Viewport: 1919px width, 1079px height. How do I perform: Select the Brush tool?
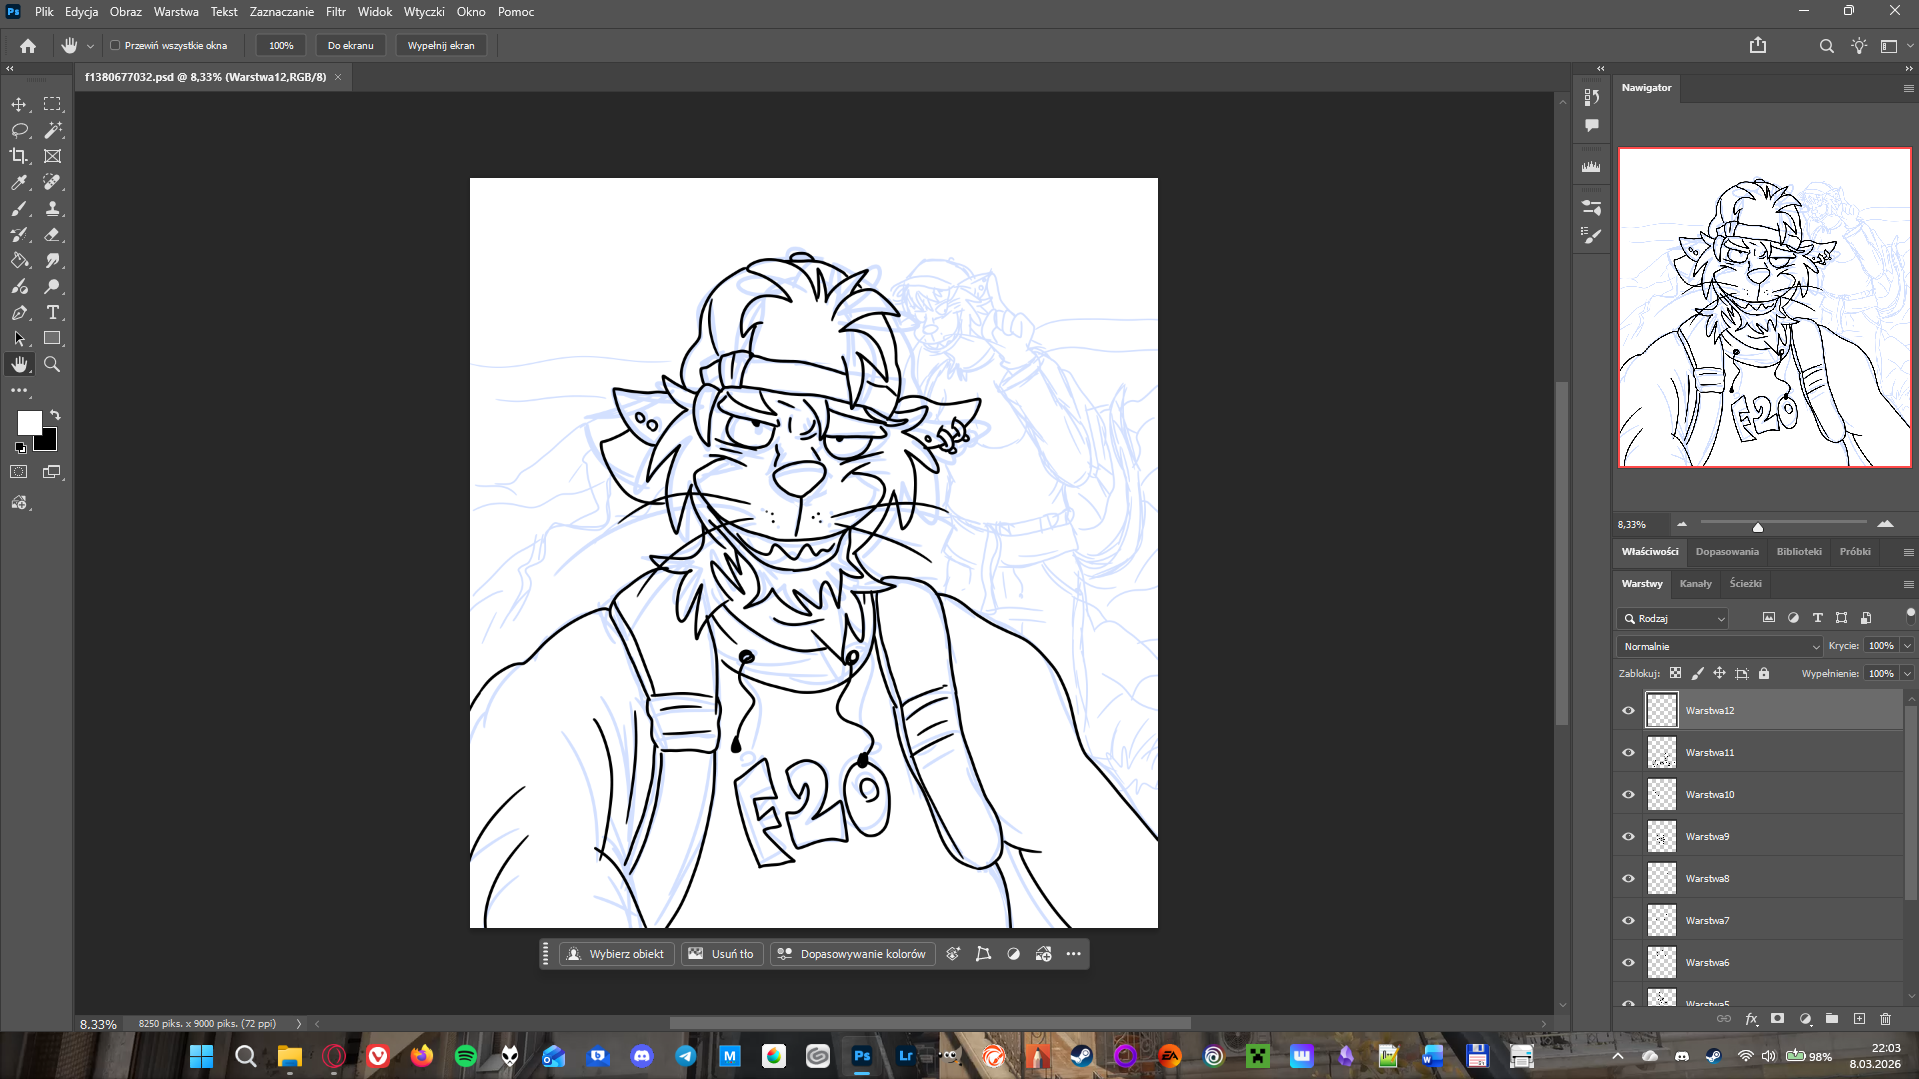19,209
